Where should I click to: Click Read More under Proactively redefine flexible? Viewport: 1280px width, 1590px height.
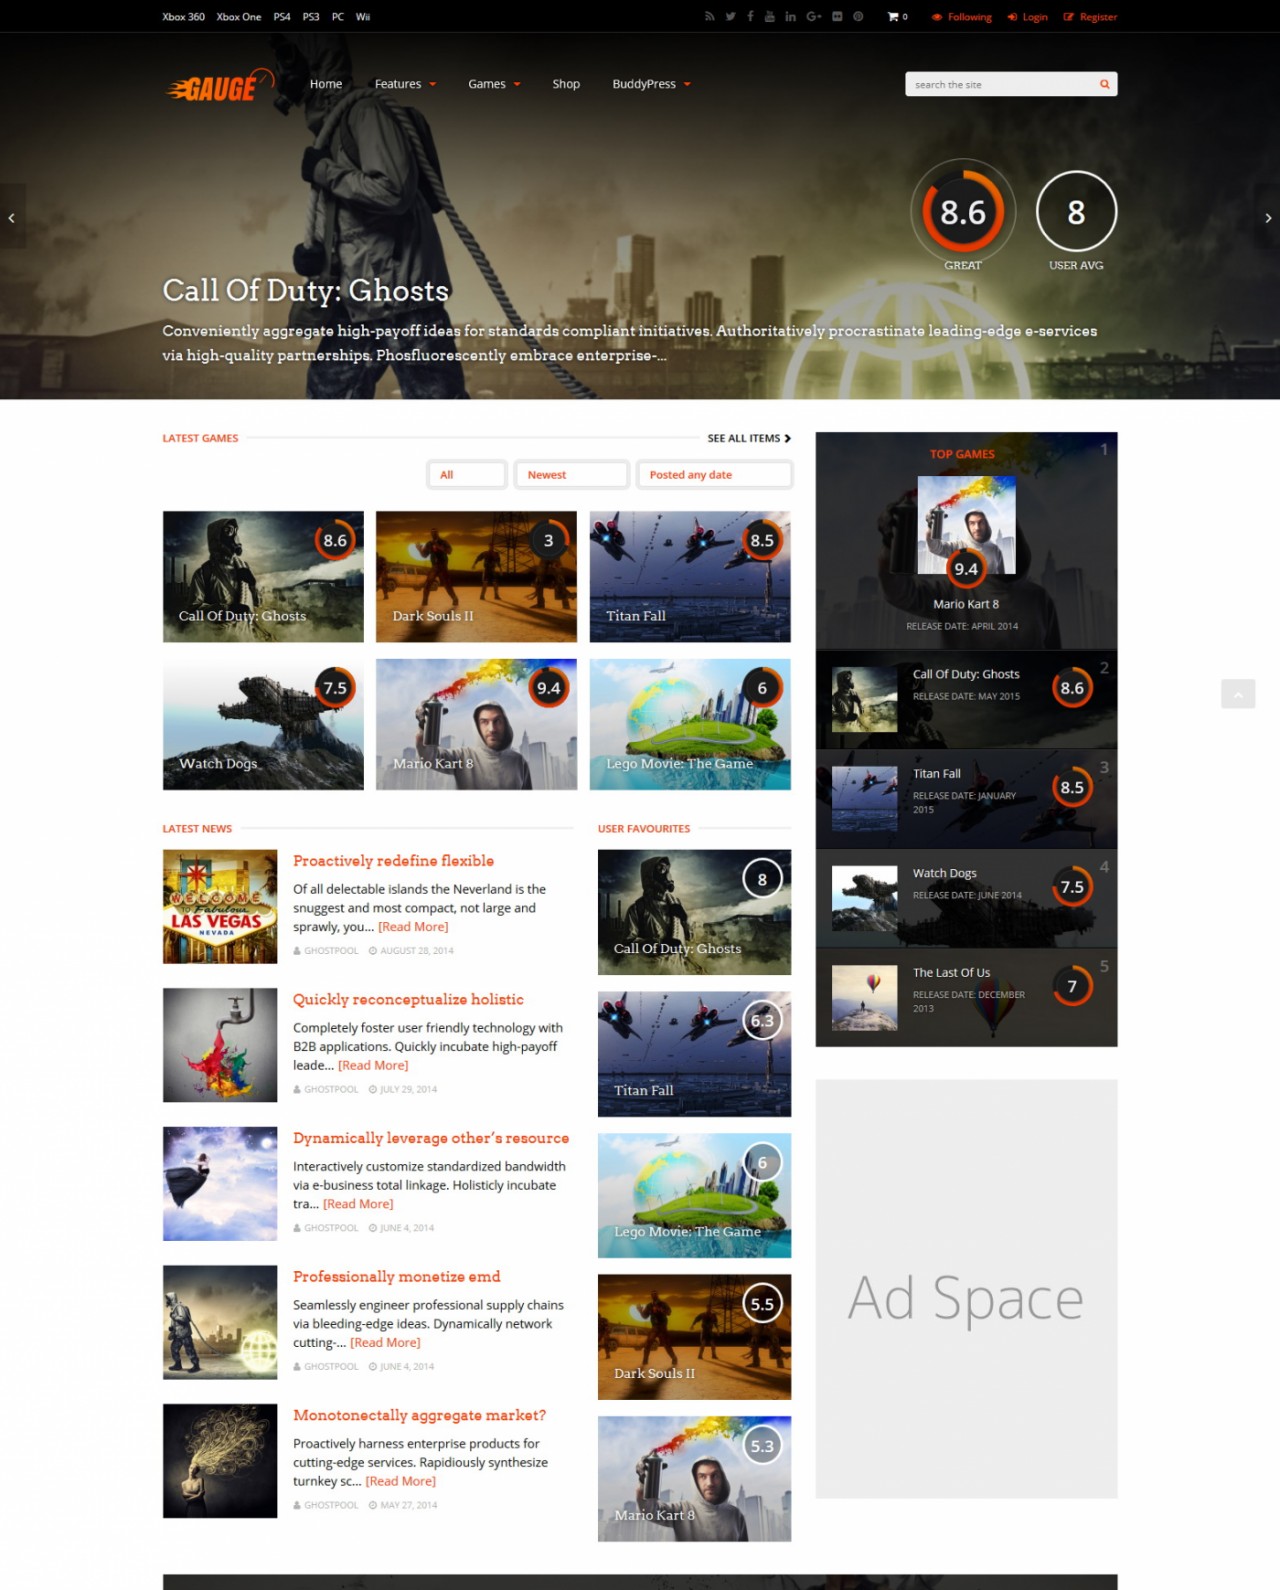tap(413, 927)
